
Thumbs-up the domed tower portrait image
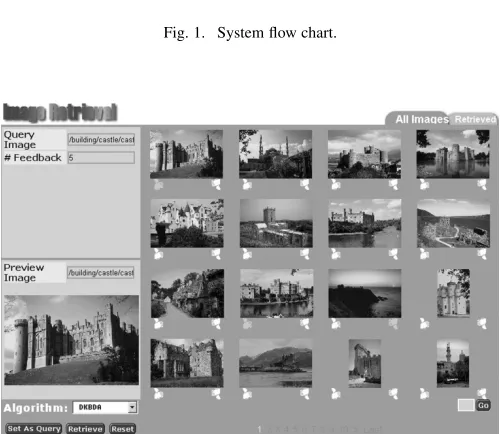pyautogui.click(x=424, y=394)
